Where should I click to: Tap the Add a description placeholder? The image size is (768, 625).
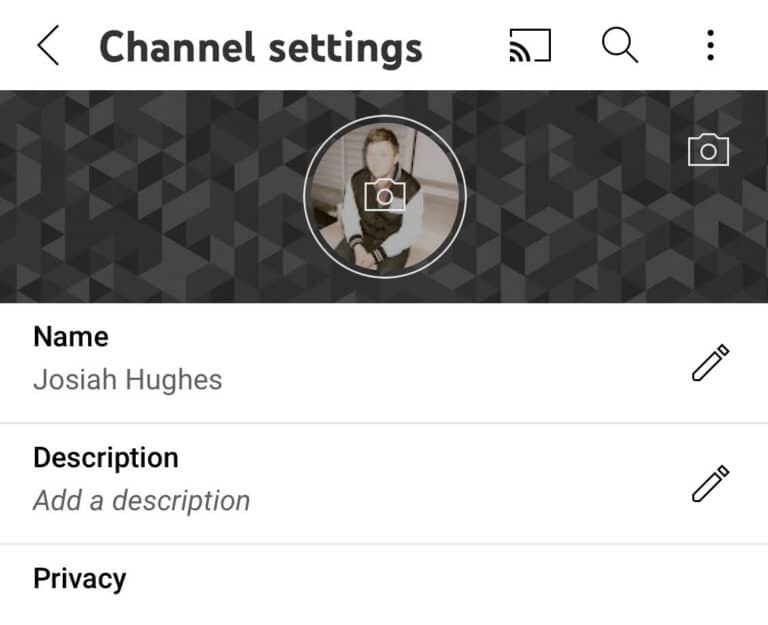(142, 501)
